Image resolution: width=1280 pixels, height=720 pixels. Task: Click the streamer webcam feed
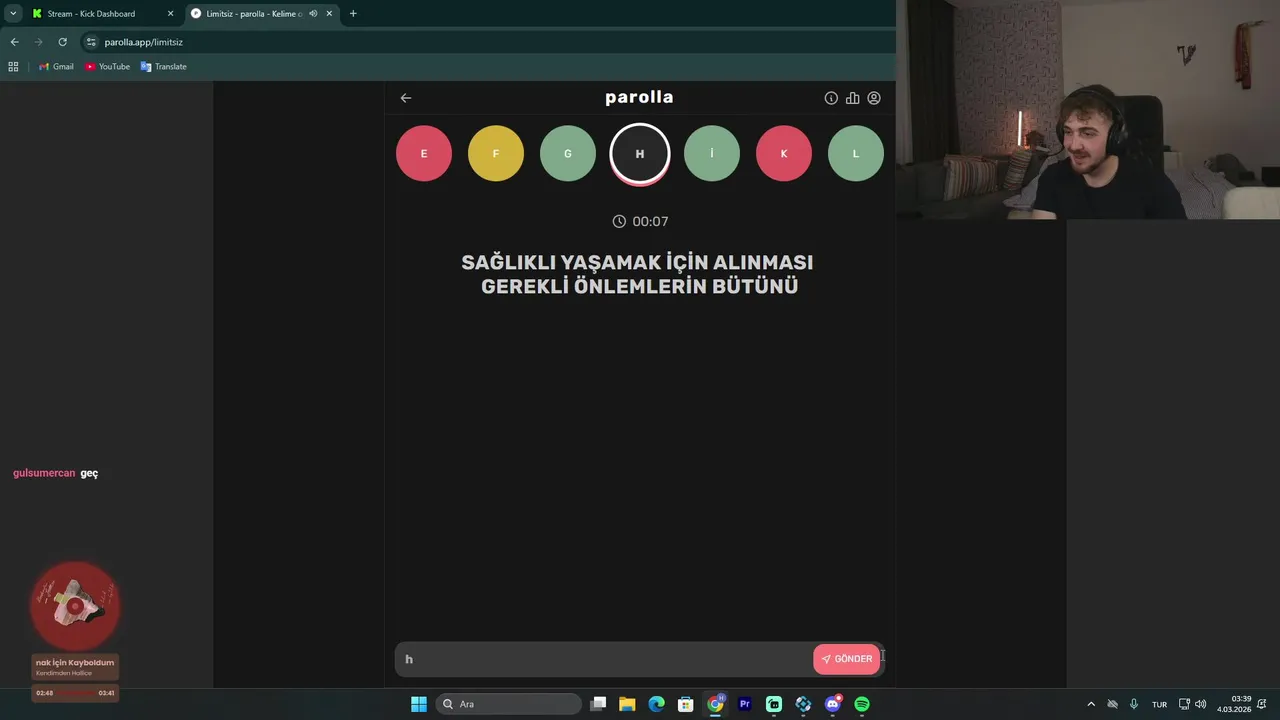pyautogui.click(x=1088, y=110)
